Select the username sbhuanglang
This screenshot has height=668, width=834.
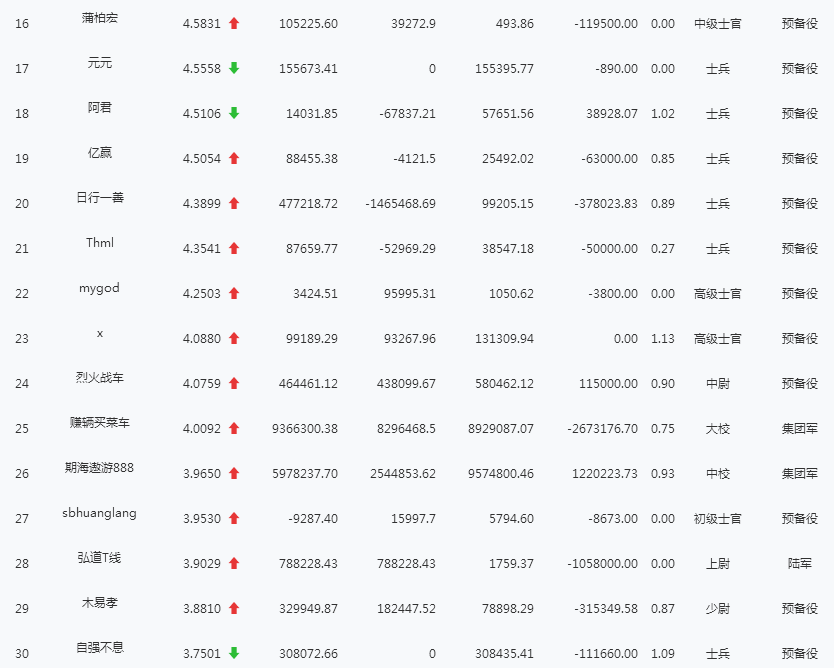[x=99, y=513]
